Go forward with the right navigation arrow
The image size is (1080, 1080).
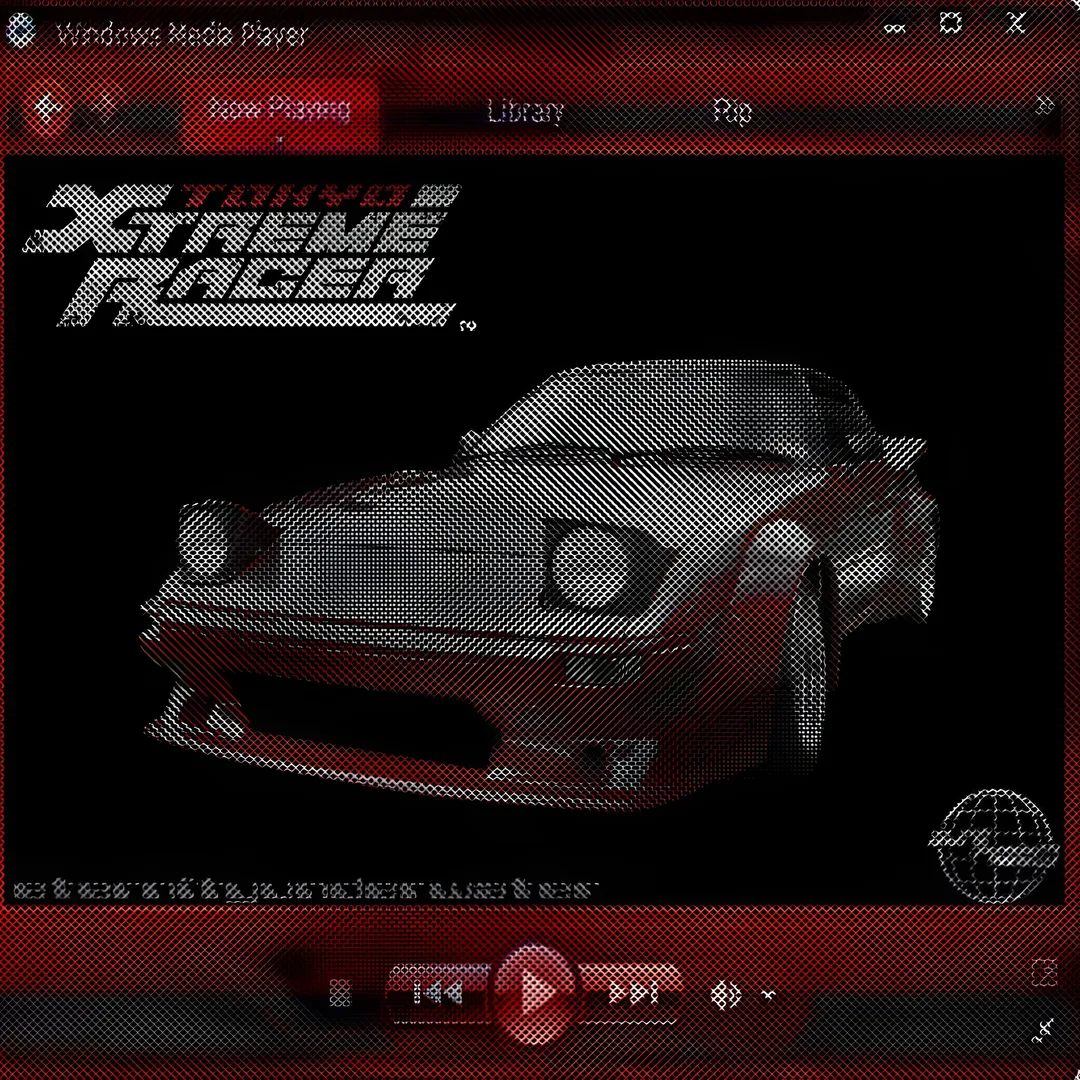(105, 109)
